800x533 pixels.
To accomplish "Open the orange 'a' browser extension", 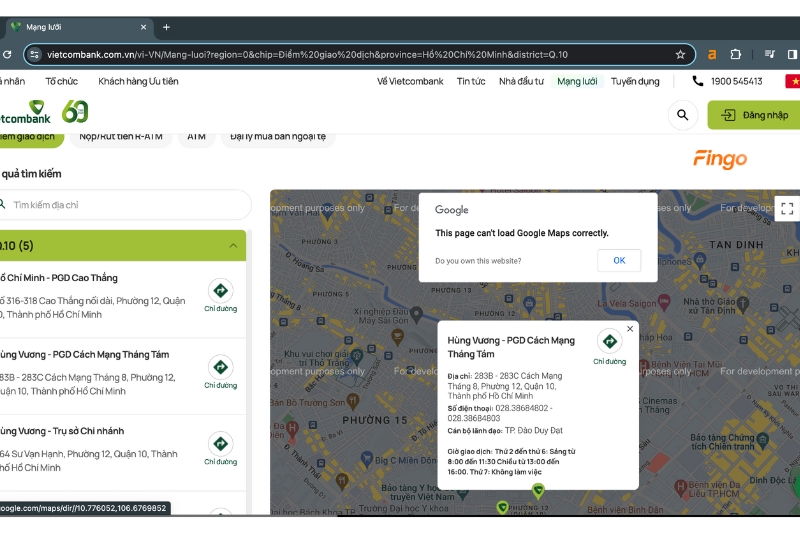I will [712, 55].
